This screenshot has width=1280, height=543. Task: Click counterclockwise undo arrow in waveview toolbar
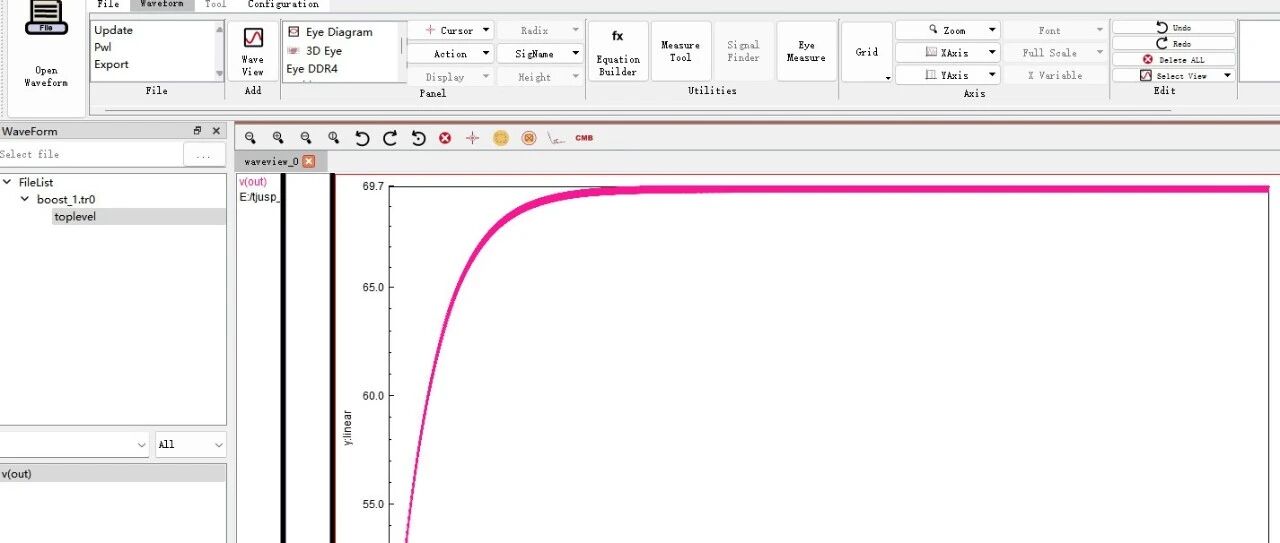pos(362,138)
